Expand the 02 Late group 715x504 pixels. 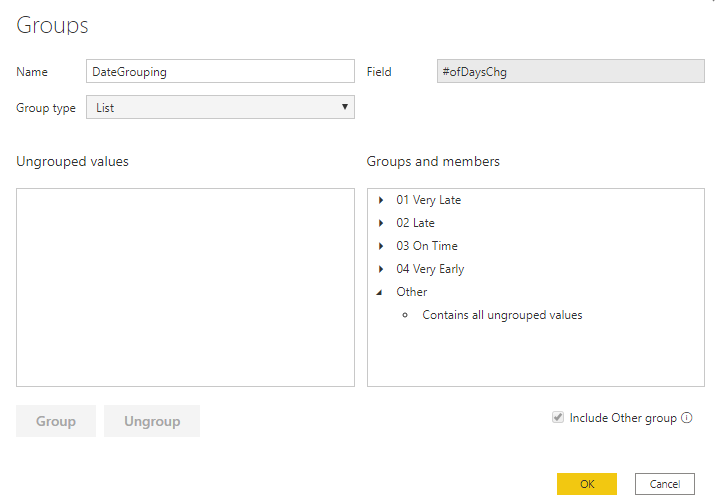pos(381,223)
